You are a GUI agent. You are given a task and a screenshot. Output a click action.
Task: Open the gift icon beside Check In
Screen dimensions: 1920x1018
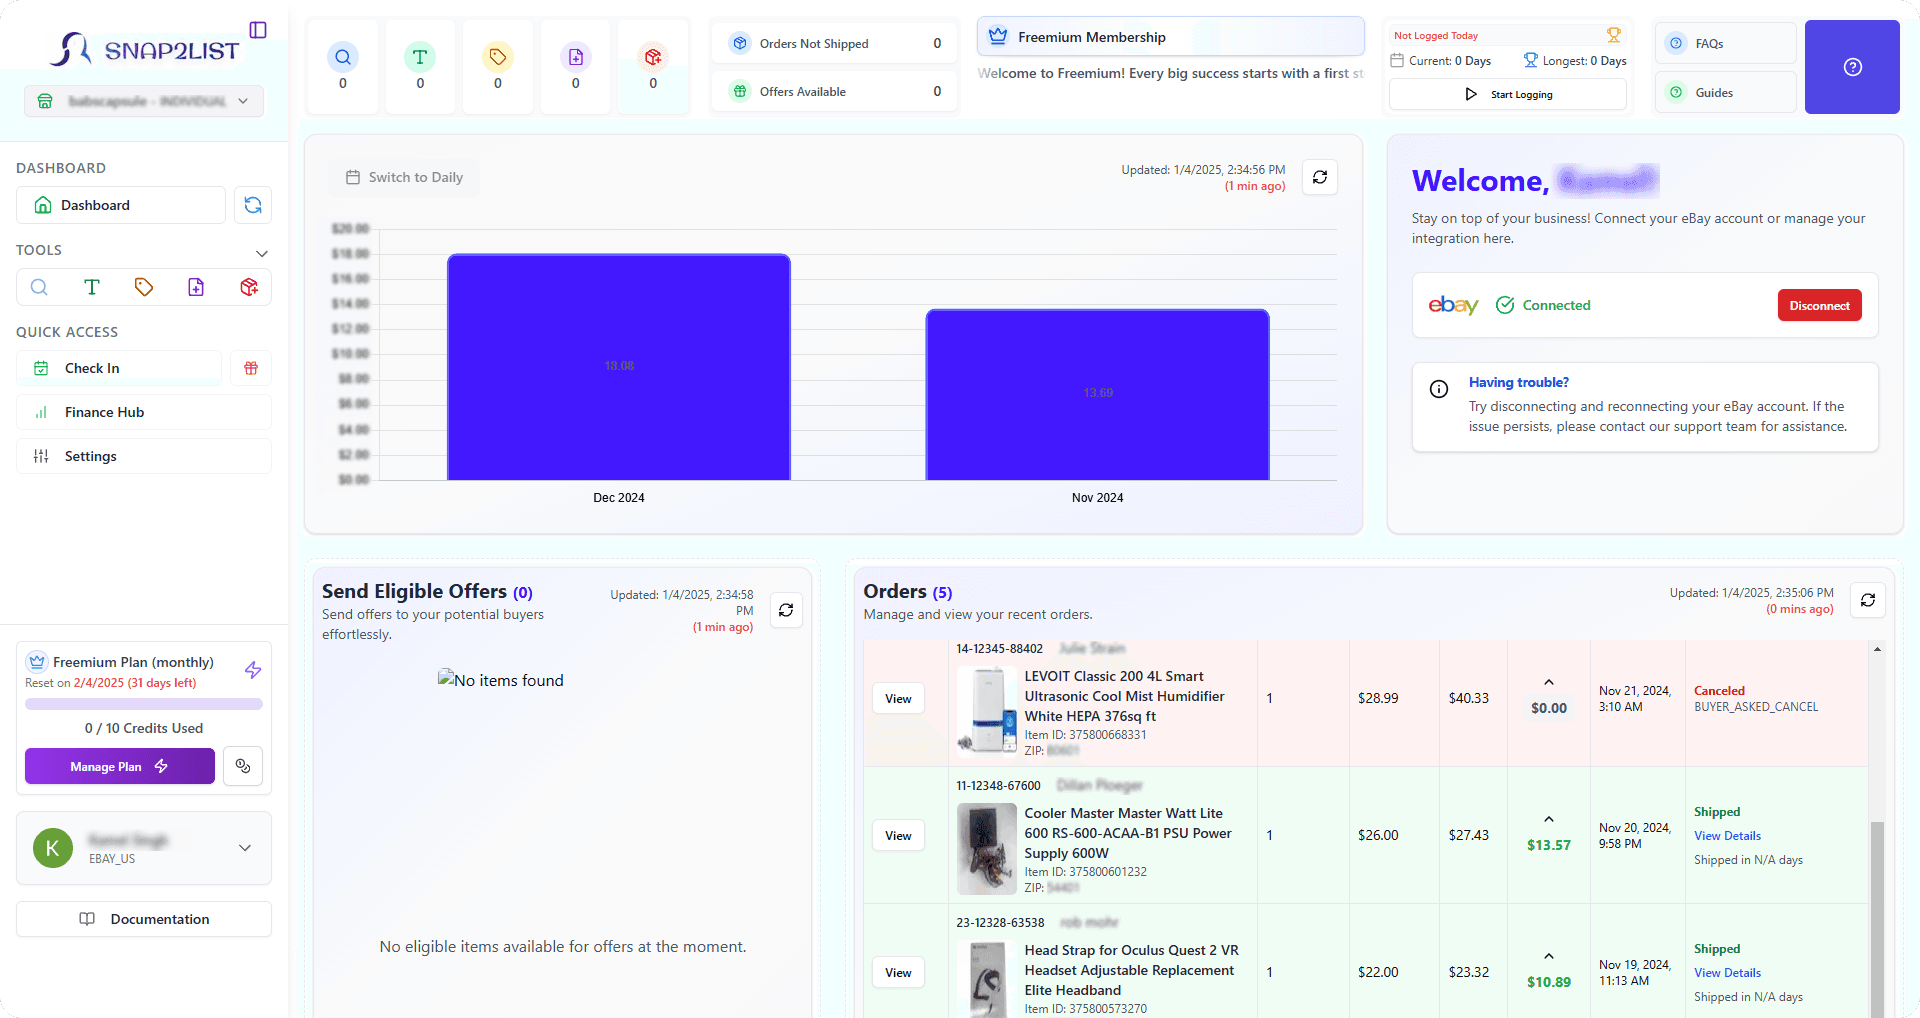(251, 368)
